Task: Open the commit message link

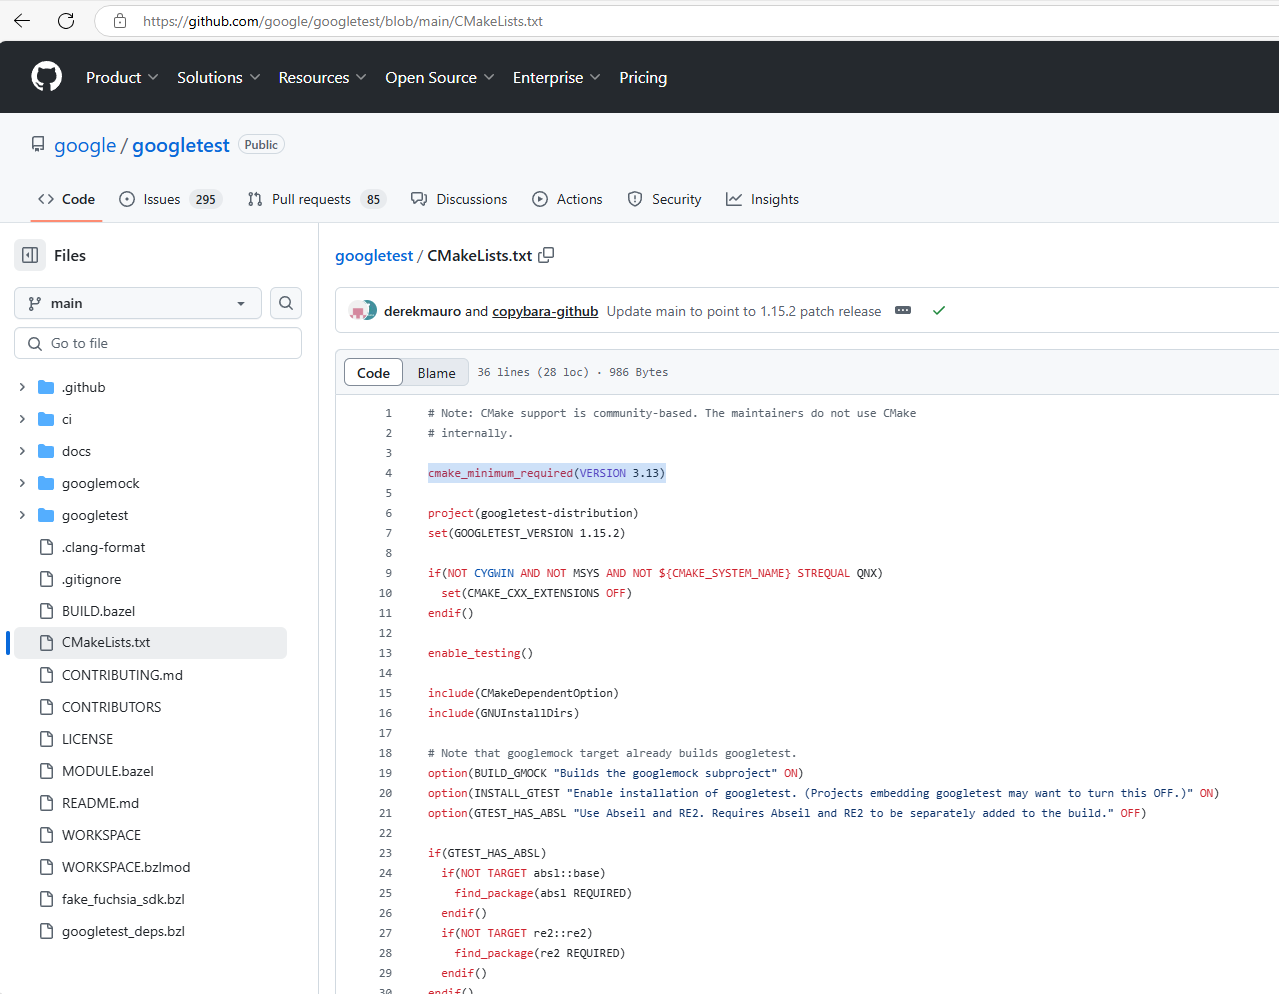Action: point(744,311)
